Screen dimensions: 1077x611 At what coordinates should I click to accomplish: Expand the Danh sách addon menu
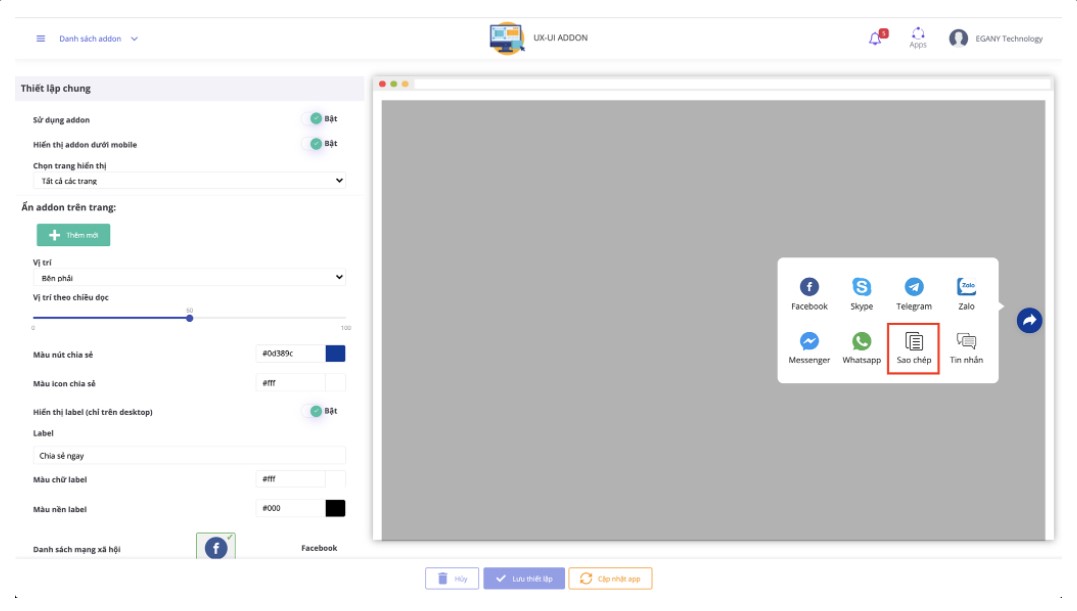click(98, 39)
